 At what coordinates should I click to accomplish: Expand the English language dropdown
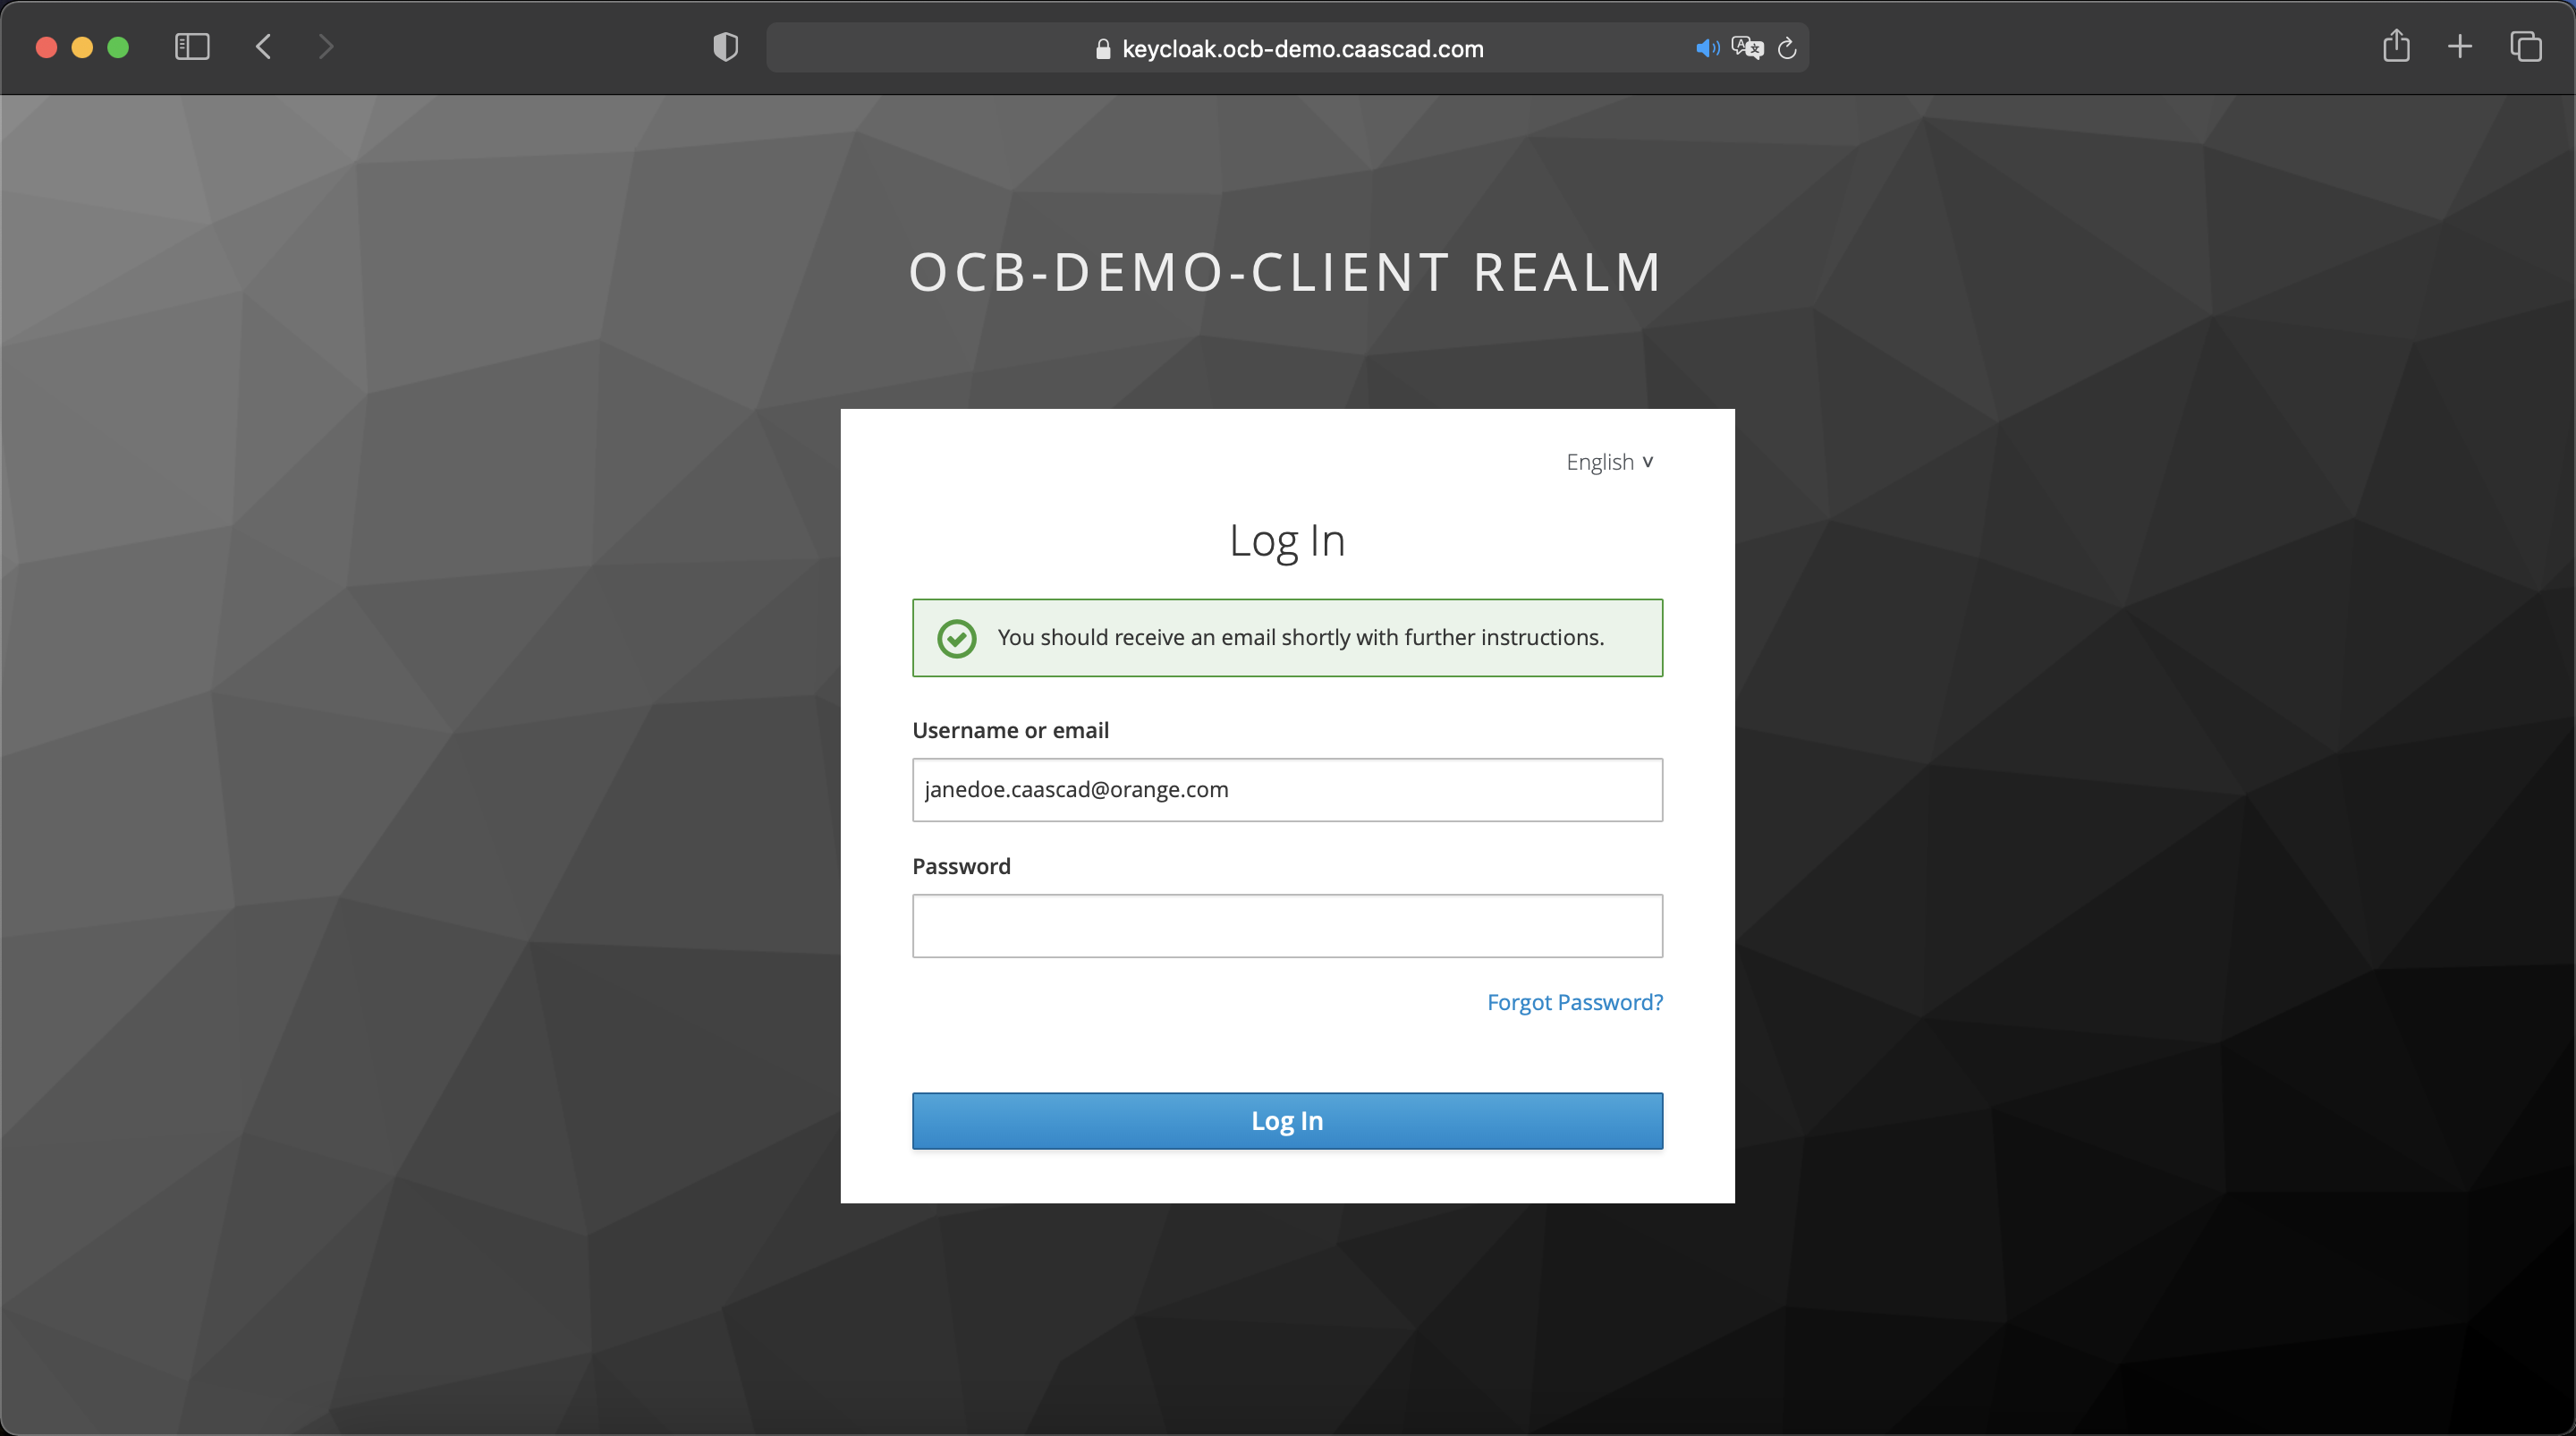(x=1610, y=462)
